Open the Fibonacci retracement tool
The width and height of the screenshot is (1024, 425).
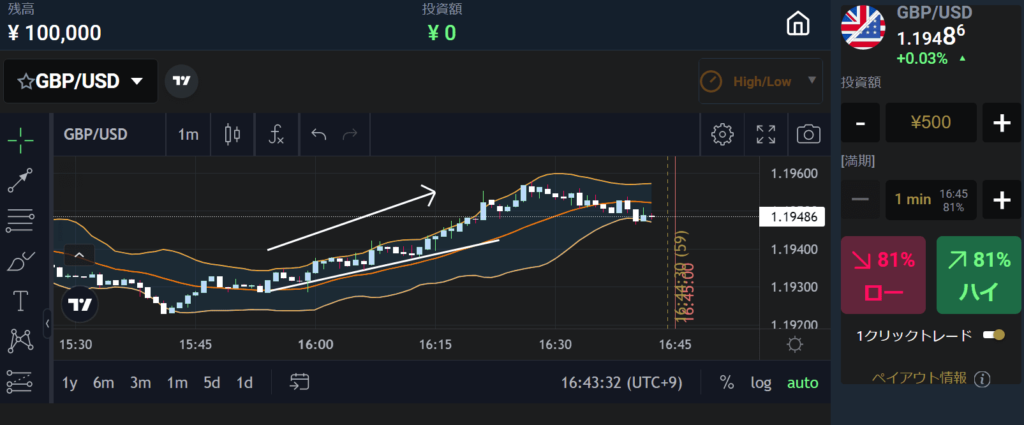click(19, 219)
